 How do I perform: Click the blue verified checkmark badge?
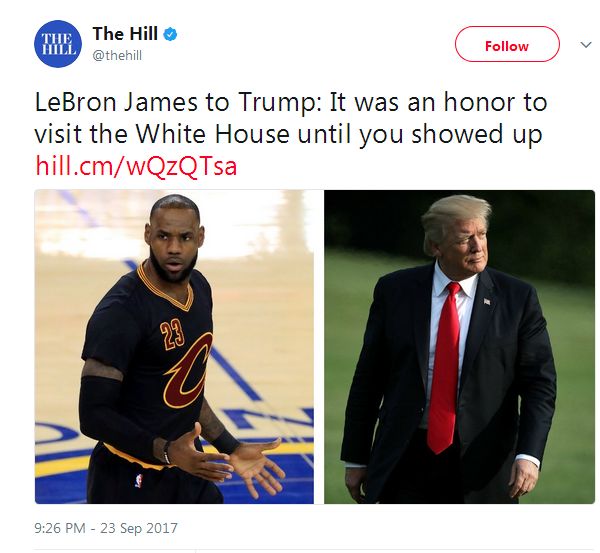170,34
